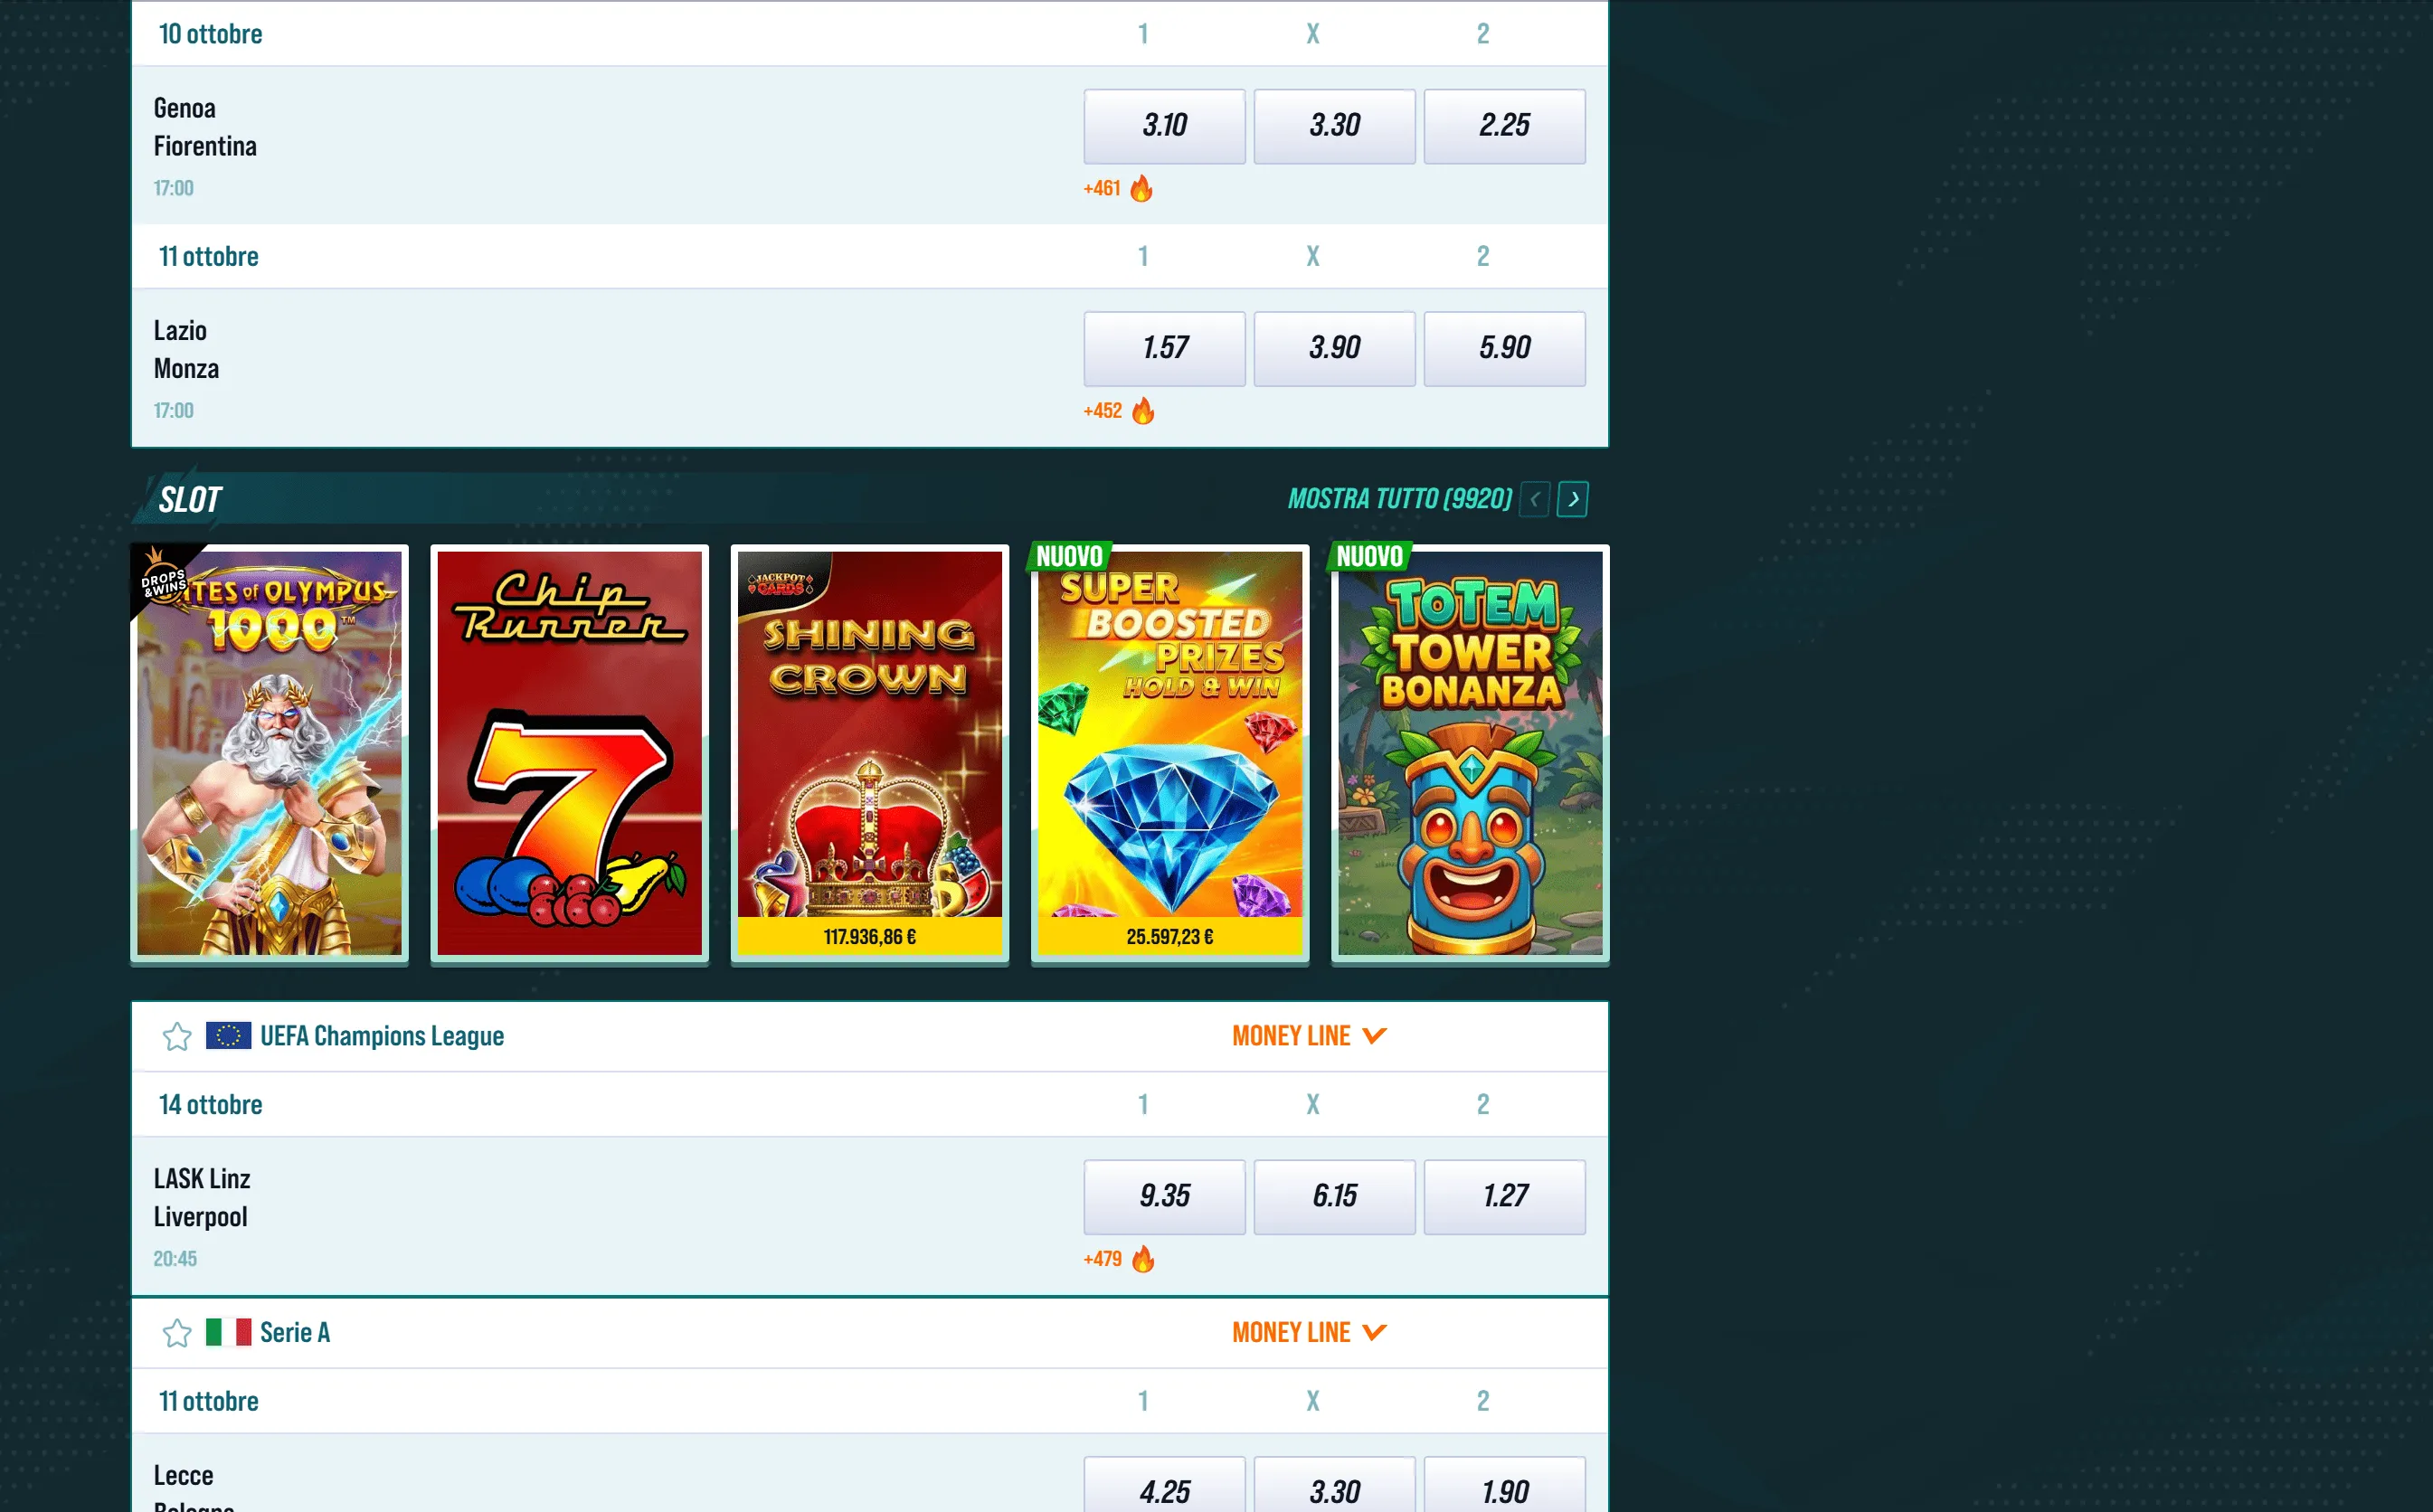Expand Money Line dropdown for Champions League
The height and width of the screenshot is (1512, 2433).
(x=1309, y=1036)
